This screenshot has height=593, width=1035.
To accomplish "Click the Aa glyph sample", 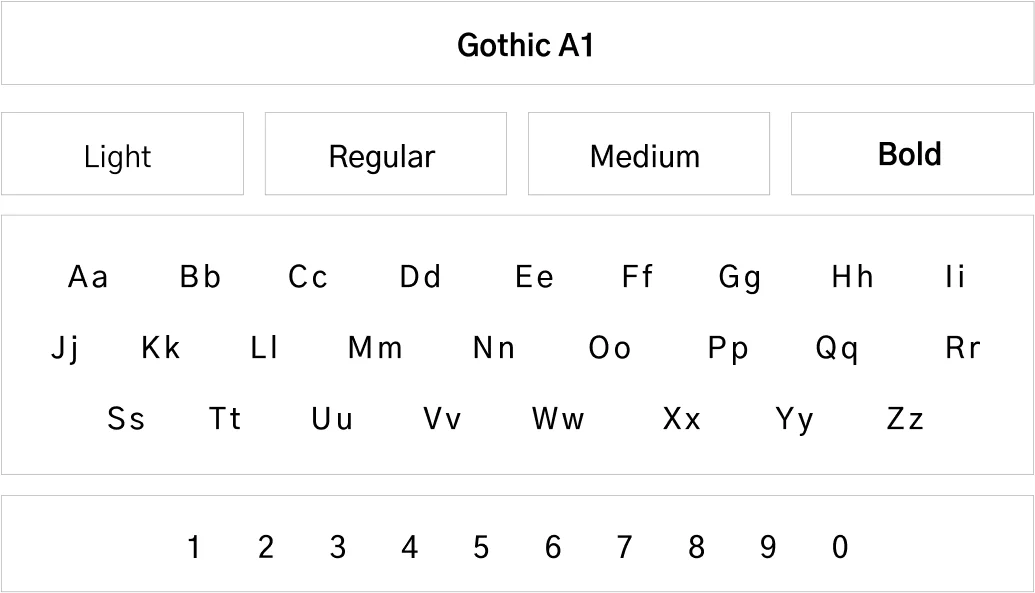I will (88, 277).
